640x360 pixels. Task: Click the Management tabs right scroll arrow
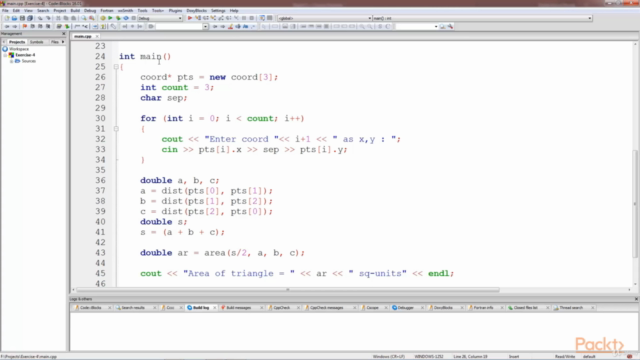click(x=63, y=42)
